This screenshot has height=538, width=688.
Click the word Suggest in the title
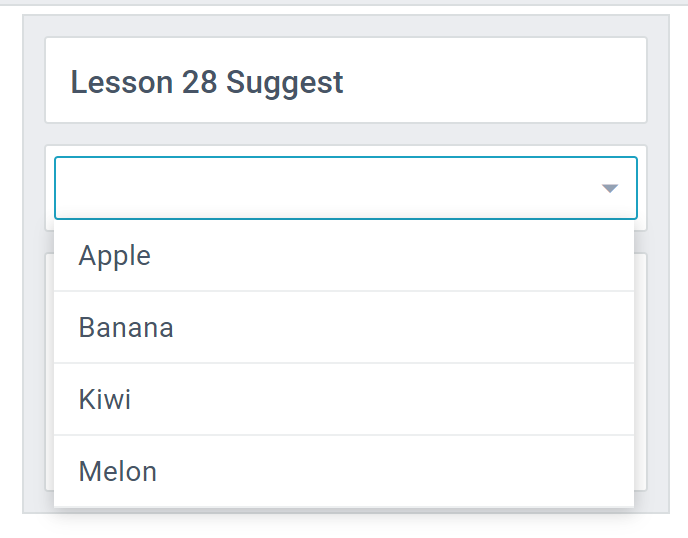[285, 82]
